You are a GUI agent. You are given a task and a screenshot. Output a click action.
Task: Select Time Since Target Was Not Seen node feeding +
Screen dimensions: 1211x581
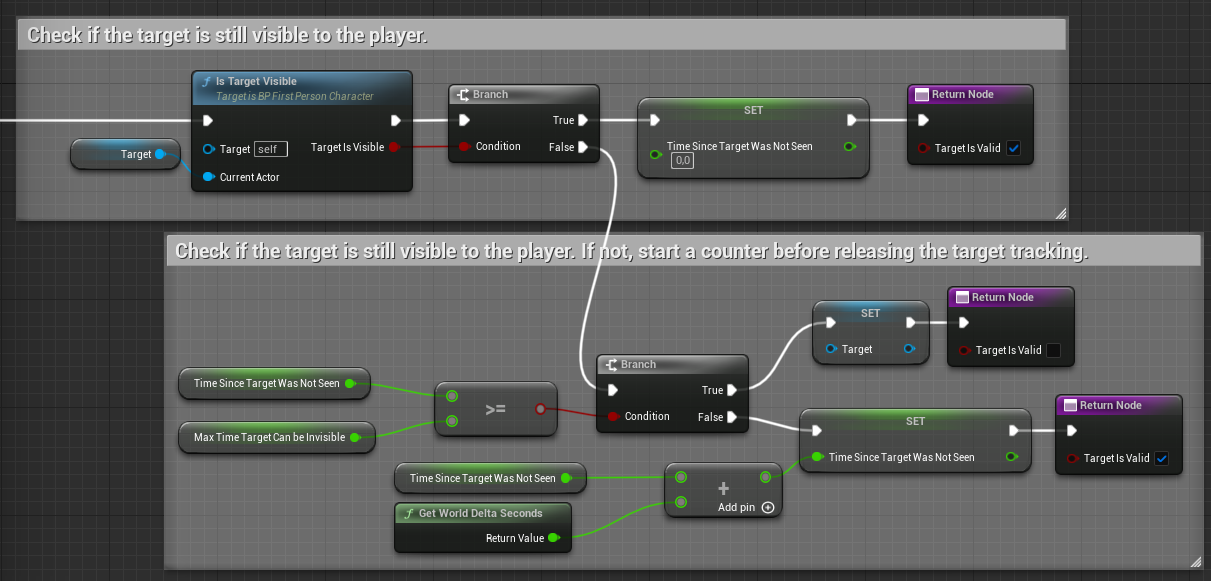[x=490, y=478]
